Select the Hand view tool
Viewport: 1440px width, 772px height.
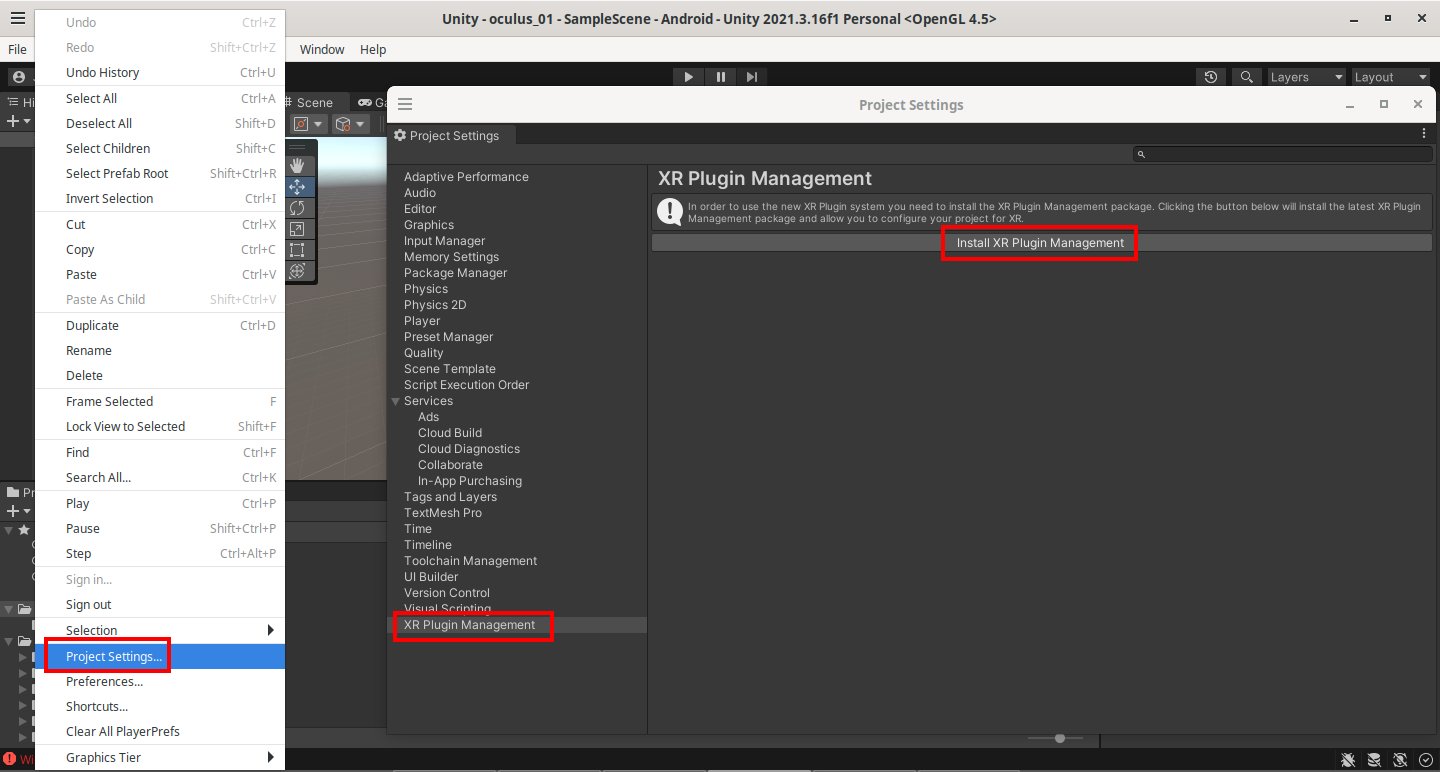[297, 166]
